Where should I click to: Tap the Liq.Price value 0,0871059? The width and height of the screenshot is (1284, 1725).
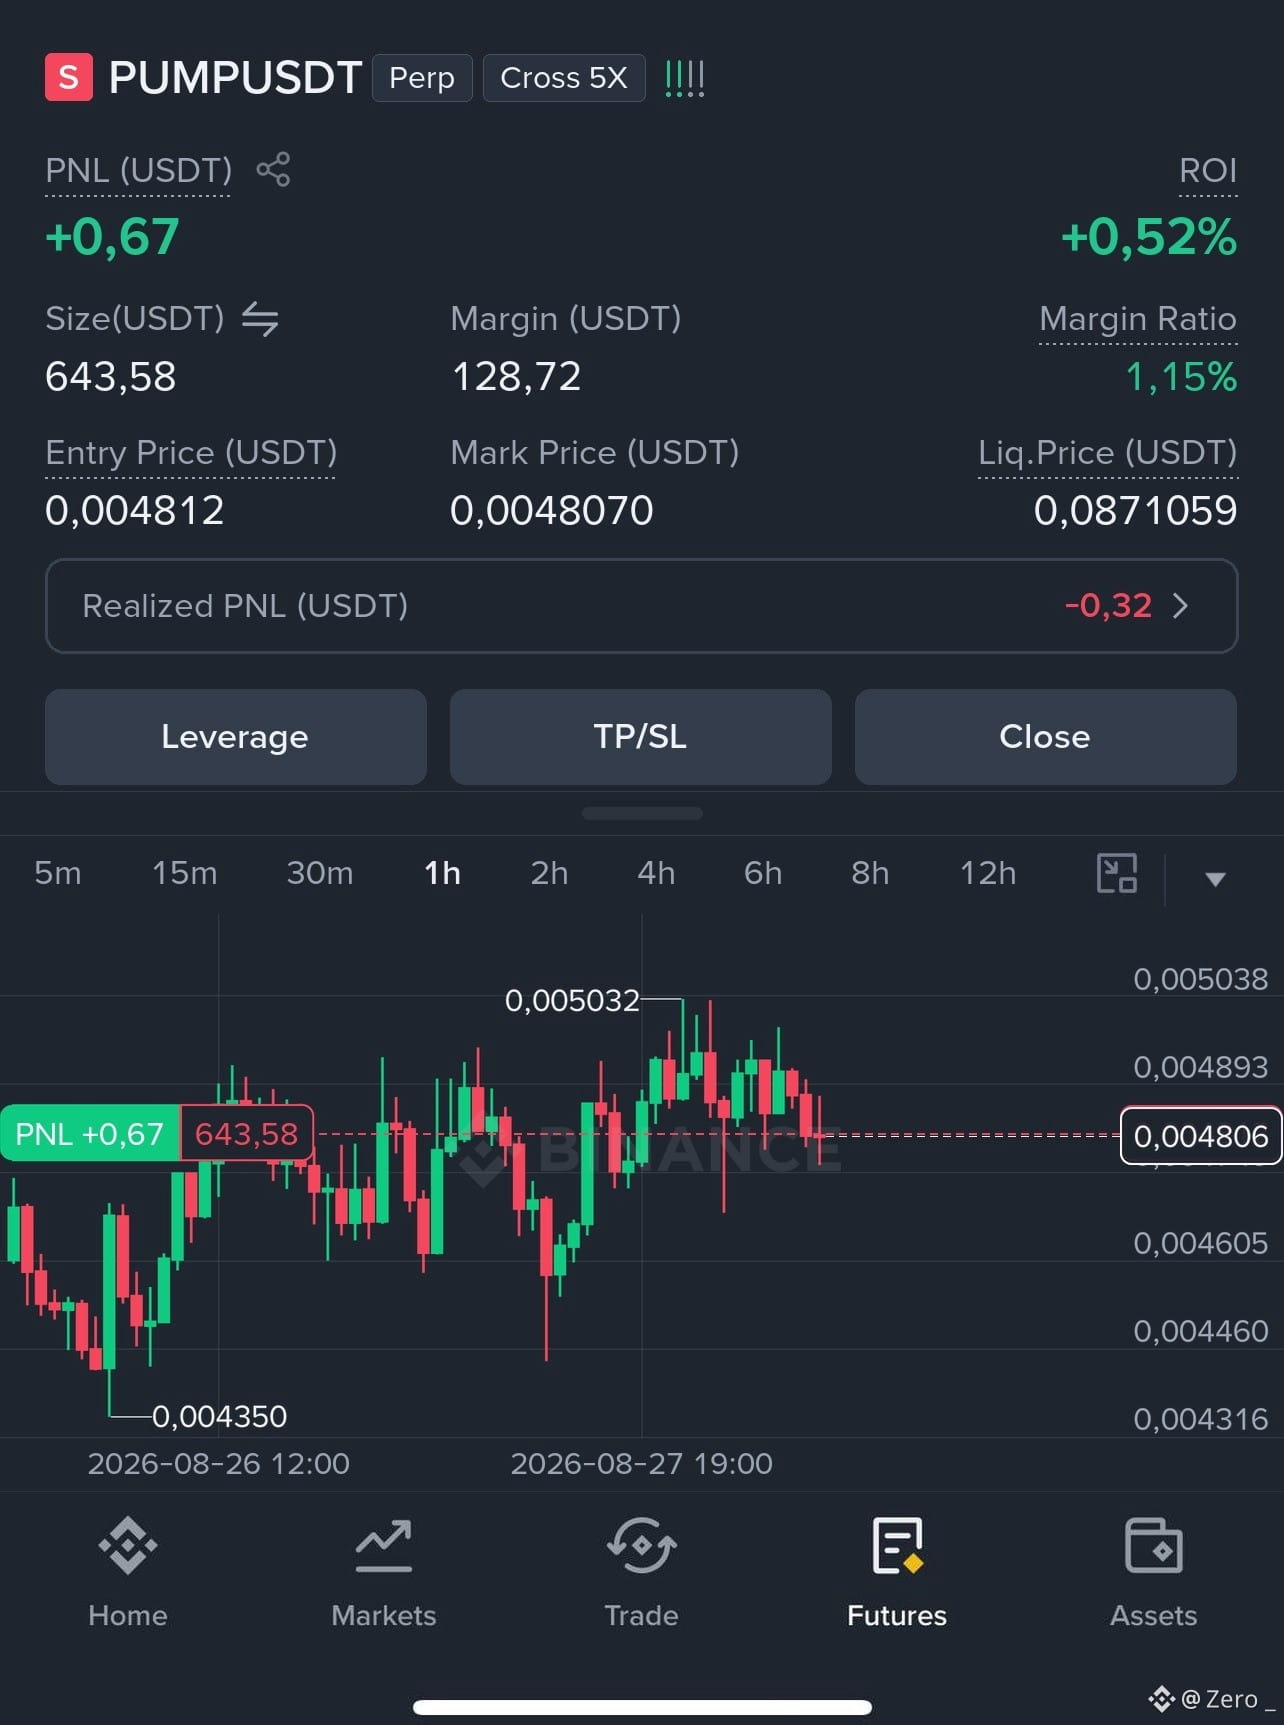tap(1136, 511)
